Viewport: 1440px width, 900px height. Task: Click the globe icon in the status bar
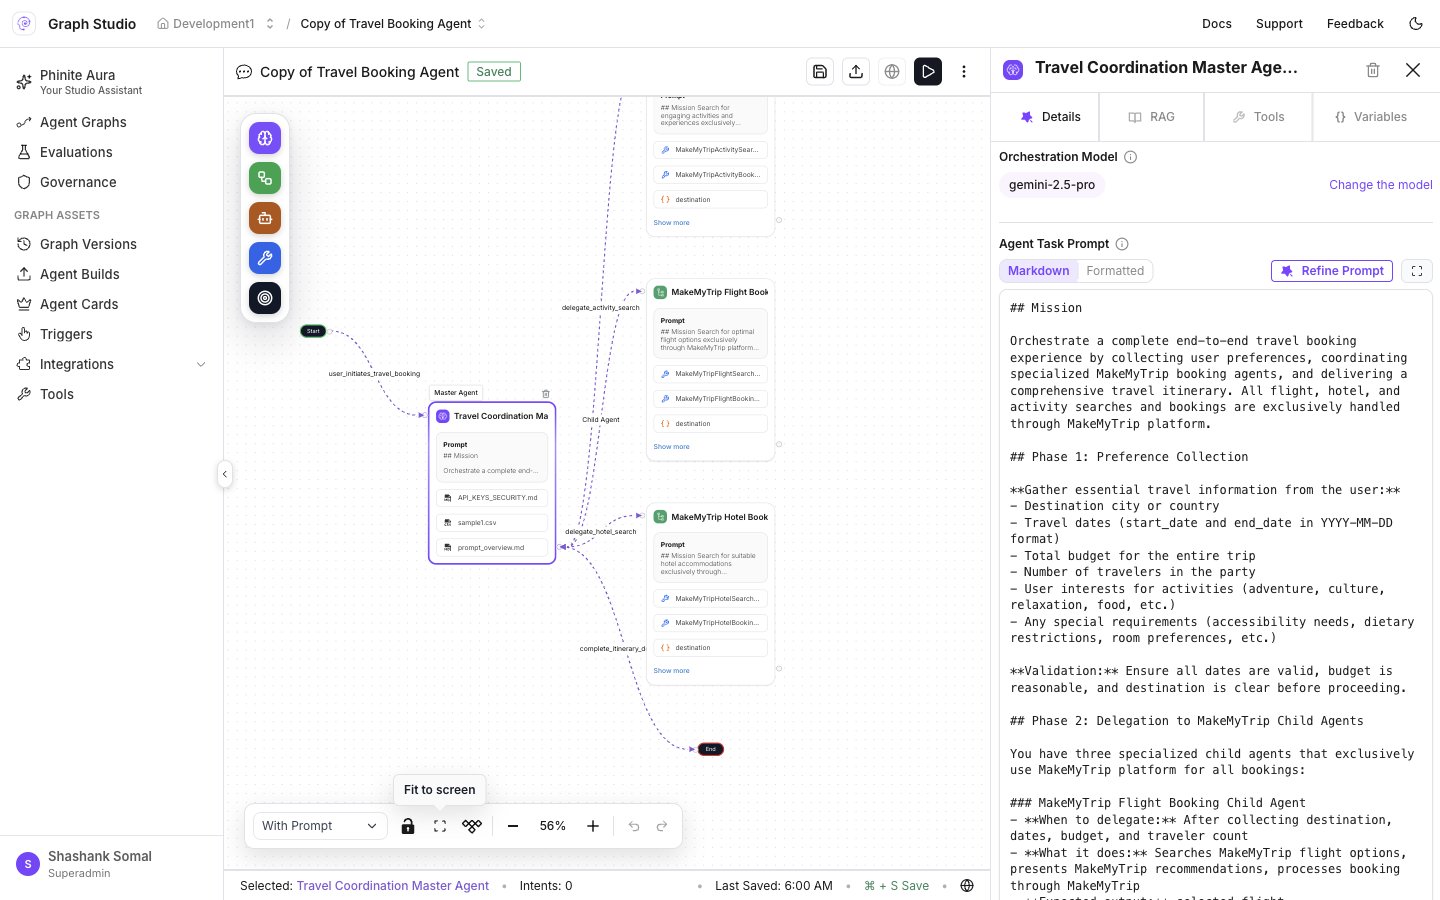(967, 886)
